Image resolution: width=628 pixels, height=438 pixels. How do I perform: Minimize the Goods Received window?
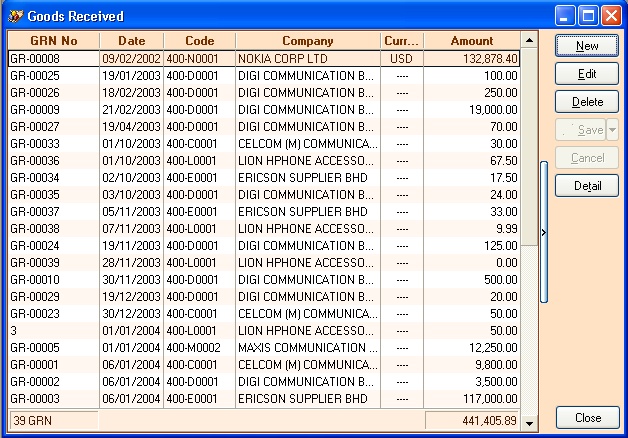click(x=565, y=16)
